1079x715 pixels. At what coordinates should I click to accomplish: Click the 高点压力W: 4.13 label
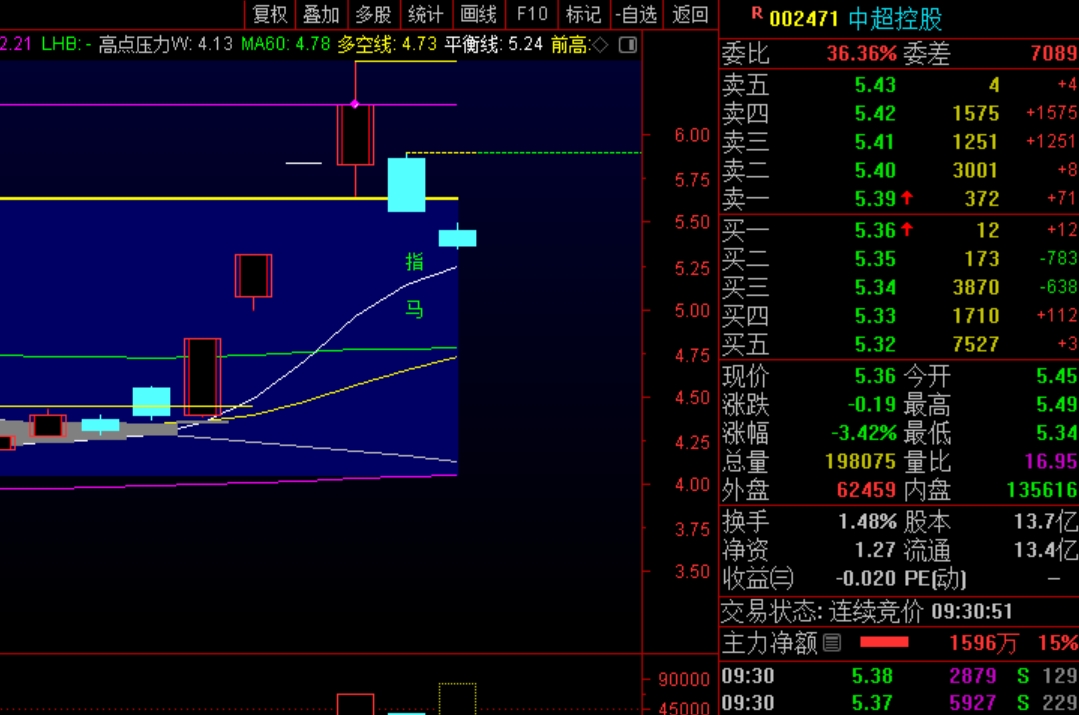(x=165, y=45)
